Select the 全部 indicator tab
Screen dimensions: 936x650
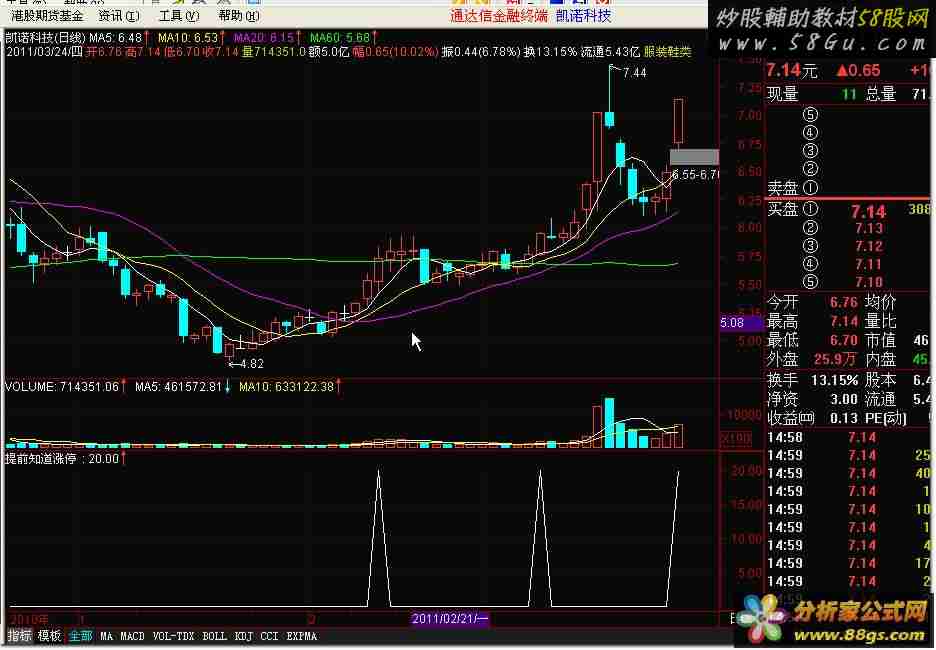point(80,636)
